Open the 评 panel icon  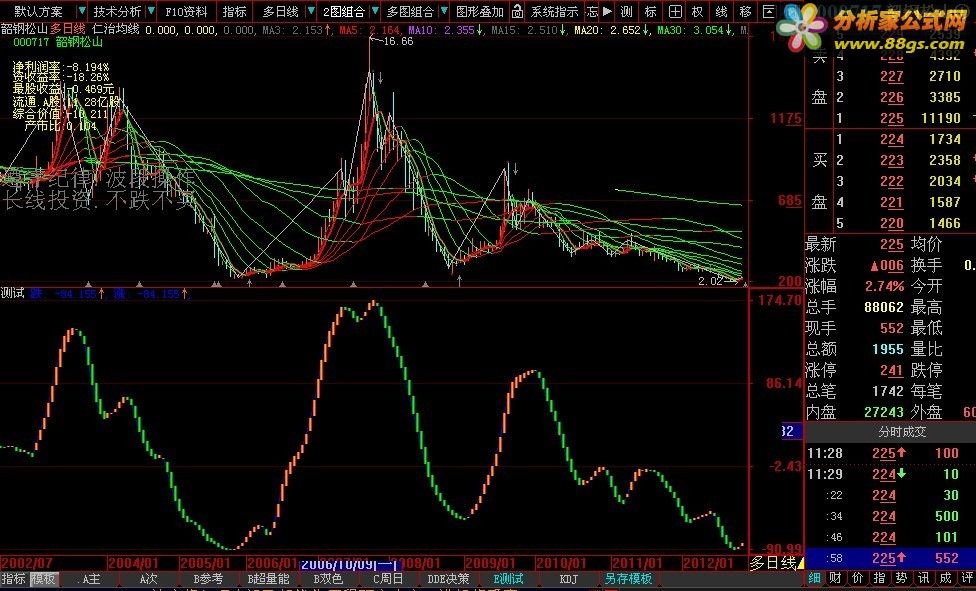pos(968,578)
